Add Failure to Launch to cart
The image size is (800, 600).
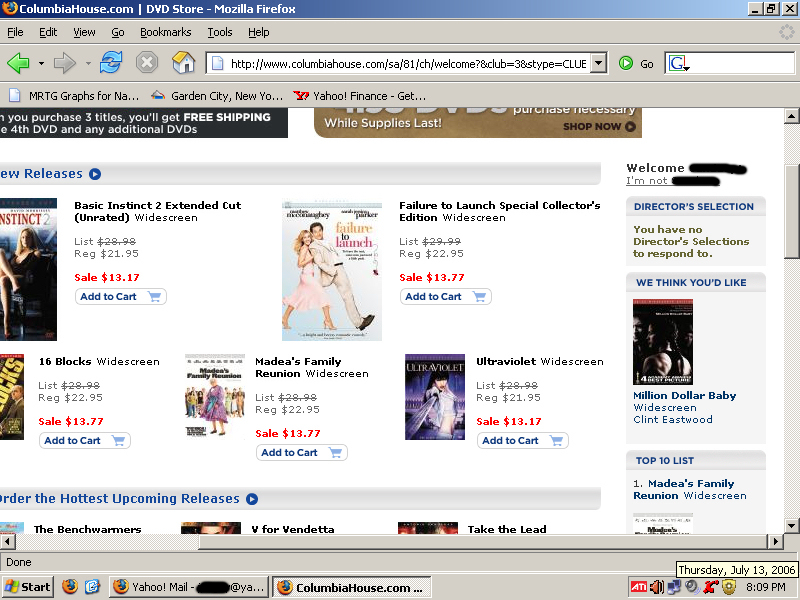click(x=446, y=296)
